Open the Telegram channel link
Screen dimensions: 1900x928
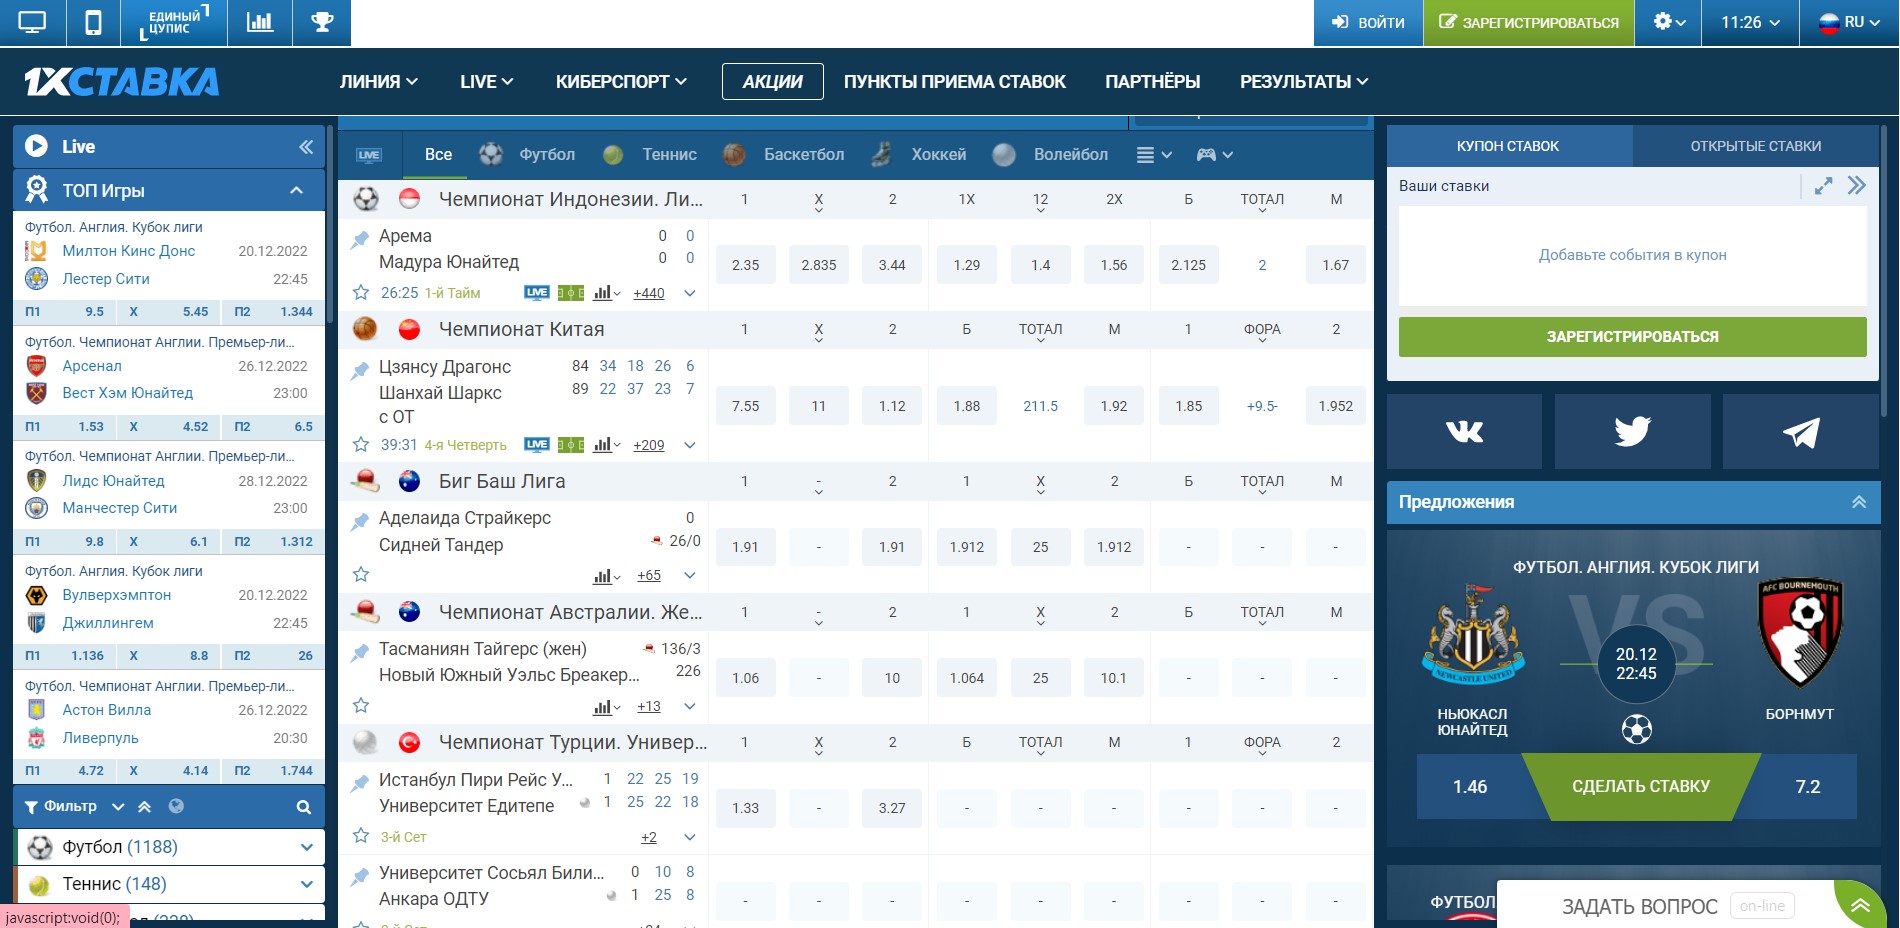click(1800, 431)
